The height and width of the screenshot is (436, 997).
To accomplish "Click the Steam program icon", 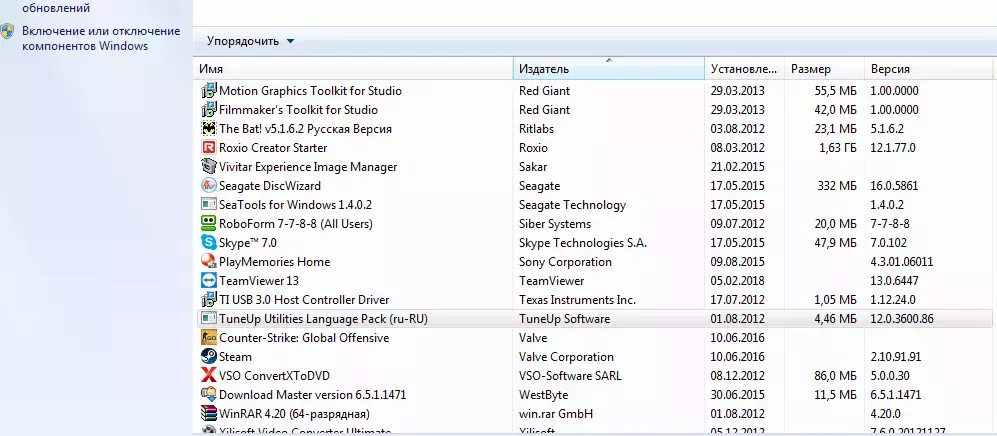I will coord(209,357).
